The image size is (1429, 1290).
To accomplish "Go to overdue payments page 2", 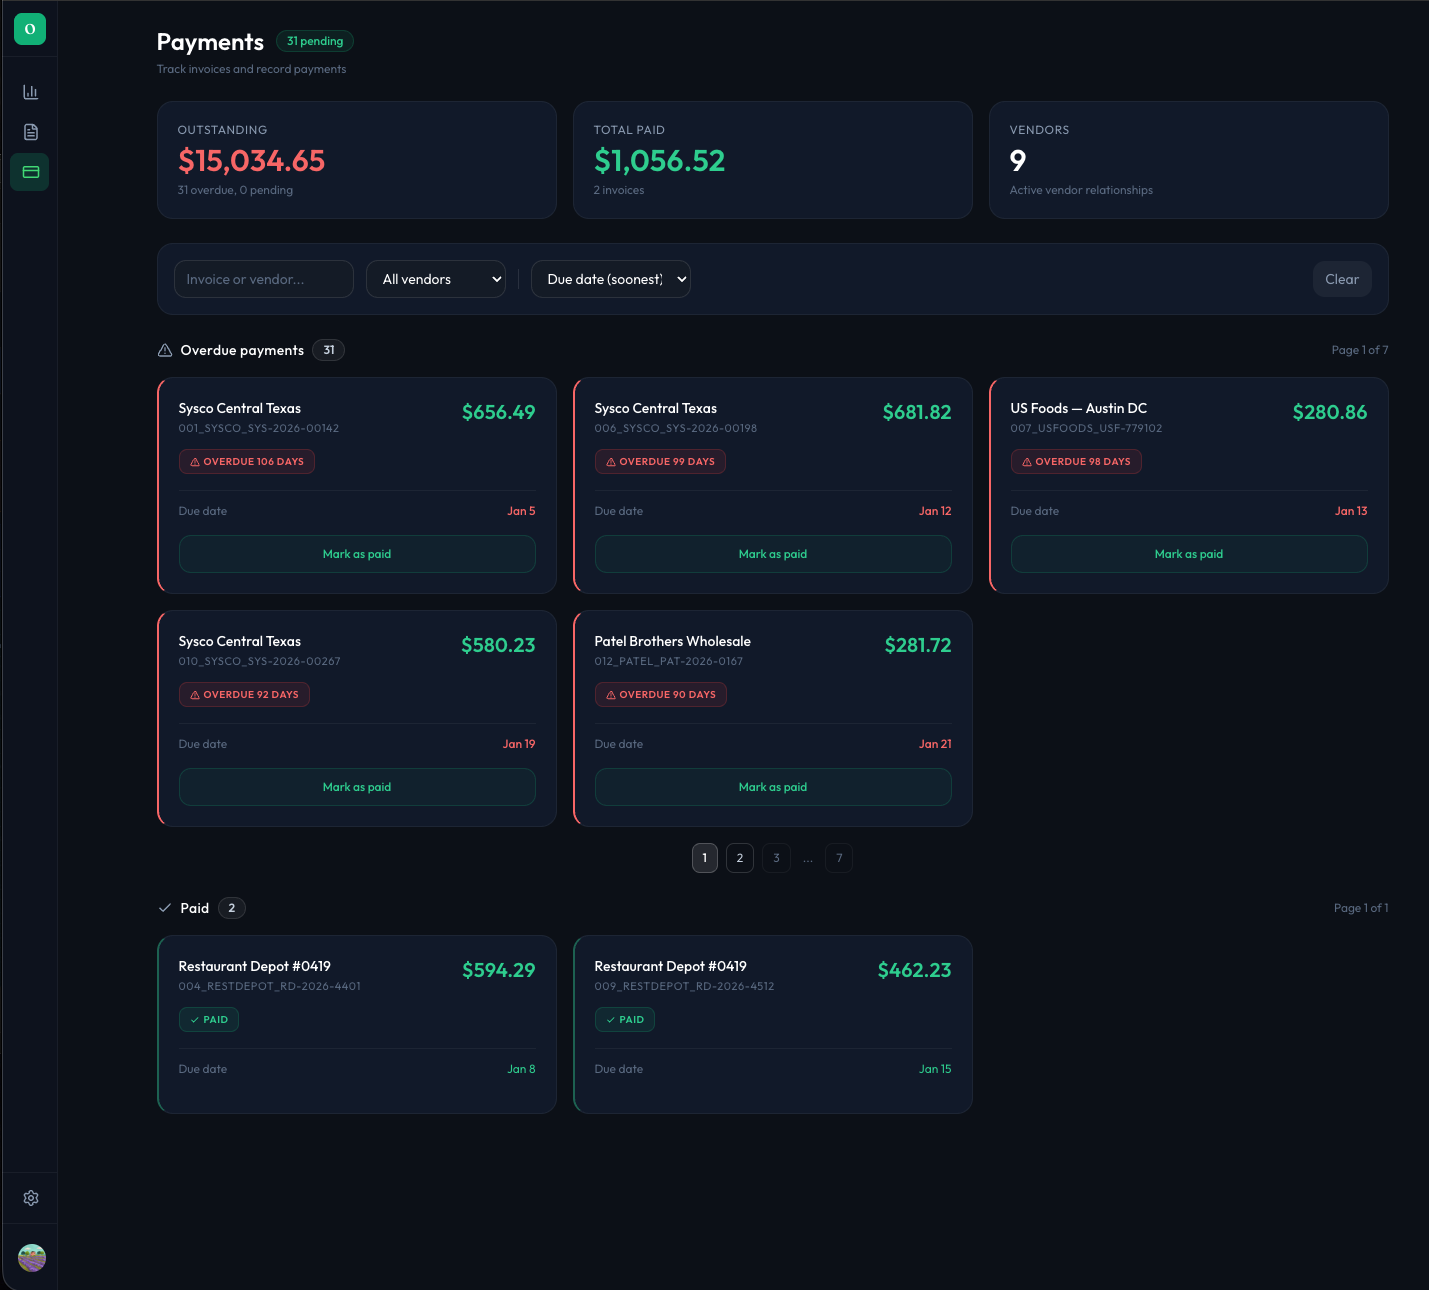I will 740,858.
